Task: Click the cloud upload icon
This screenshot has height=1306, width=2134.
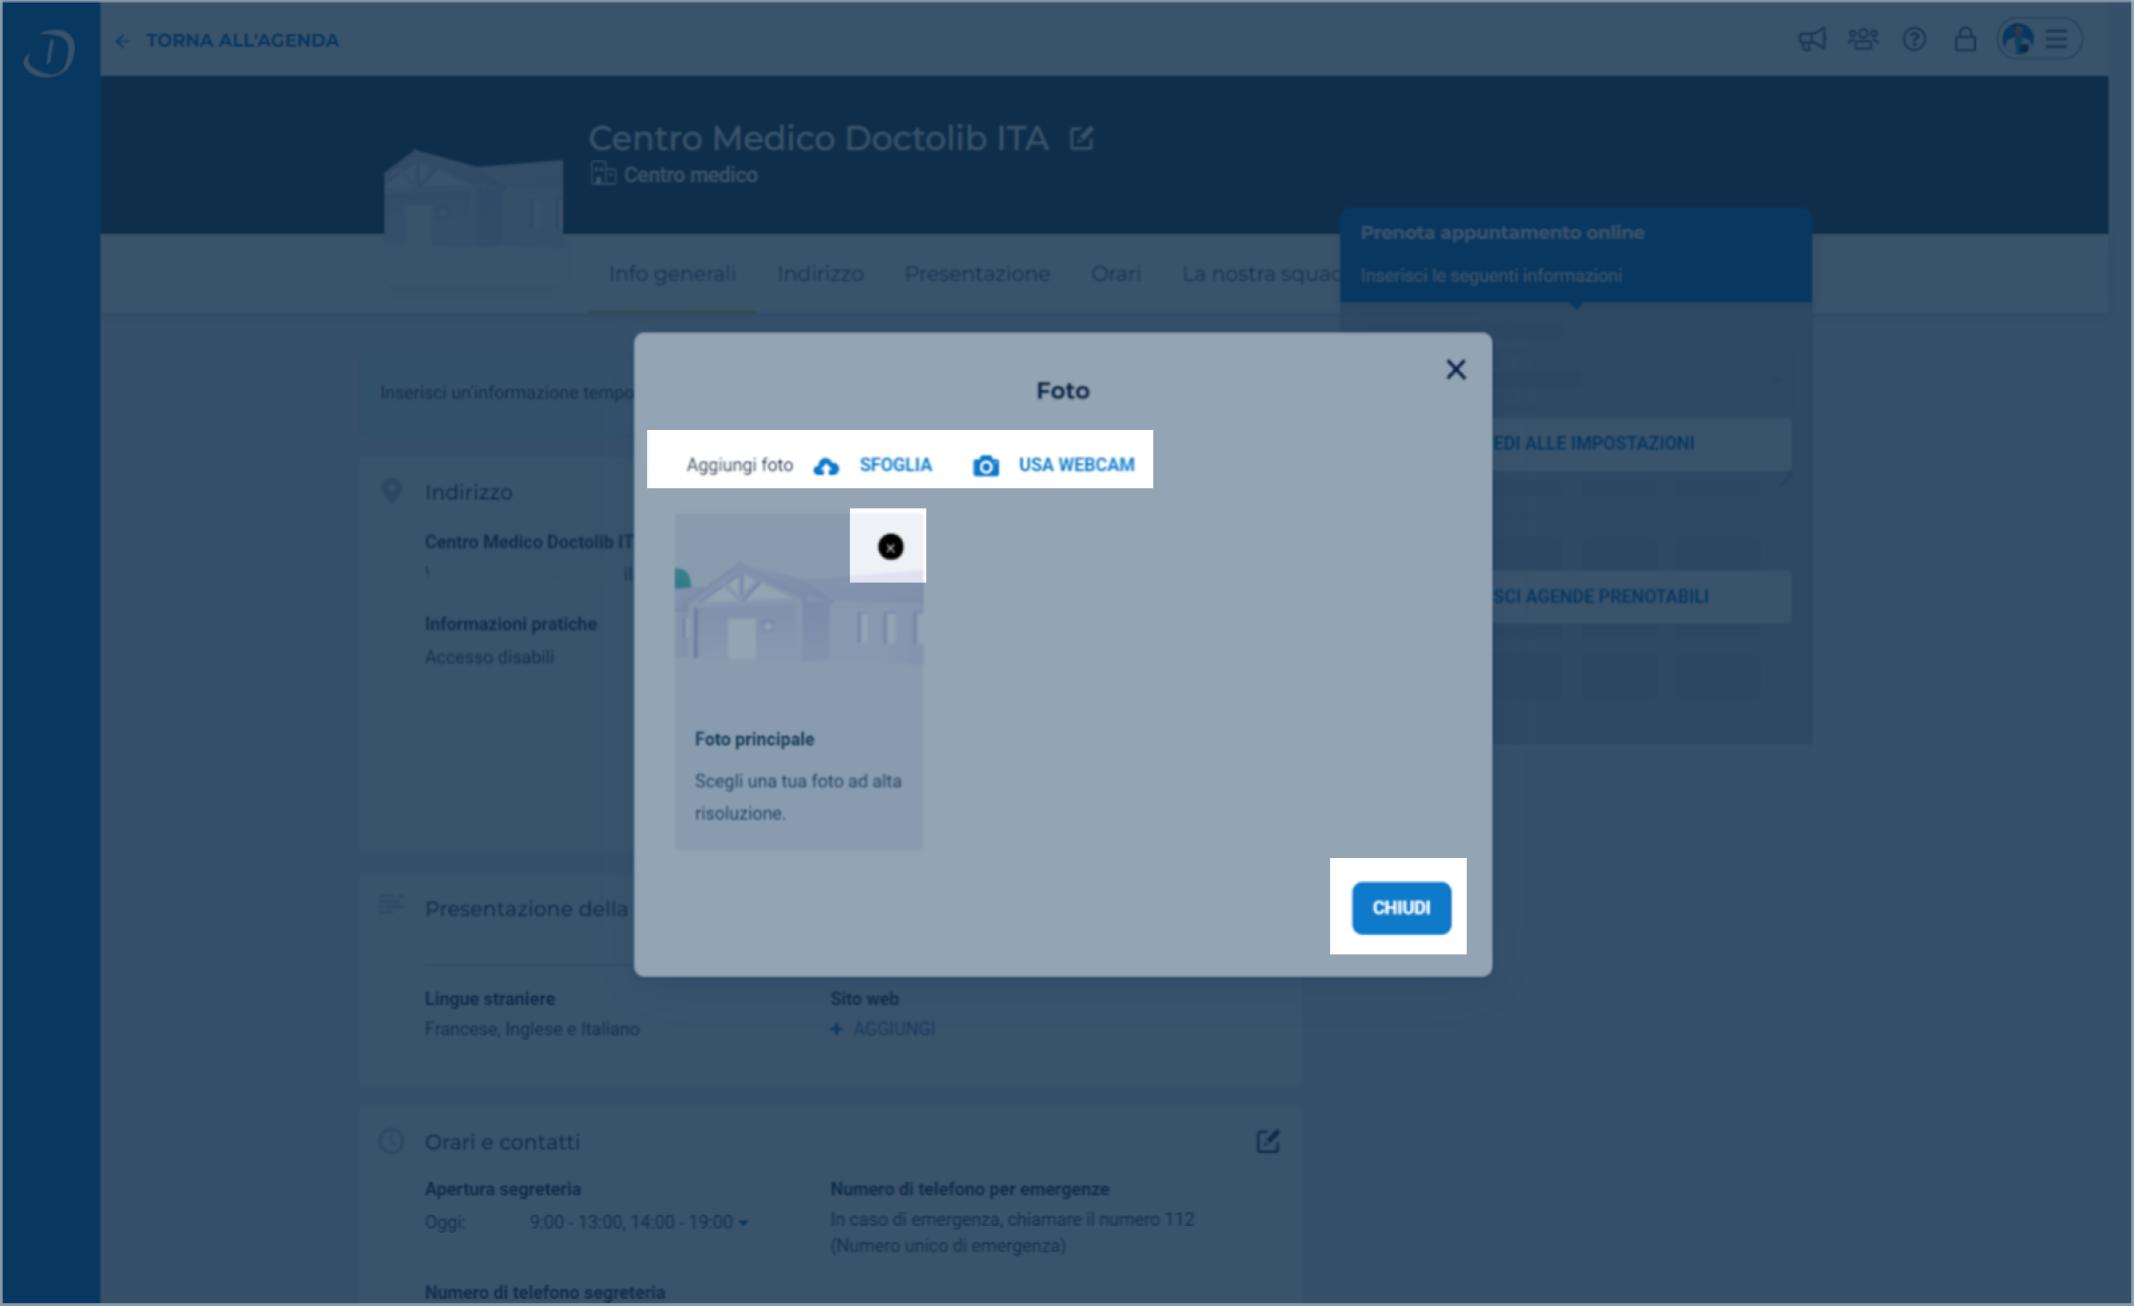Action: click(x=826, y=466)
